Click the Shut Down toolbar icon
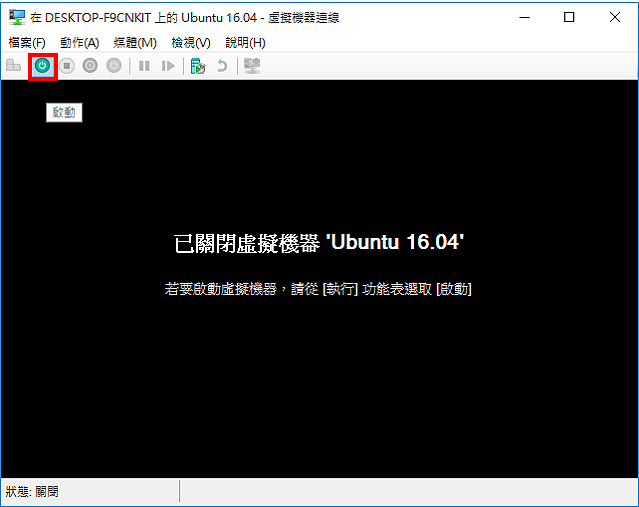Viewport: 639px width, 507px height. tap(90, 66)
